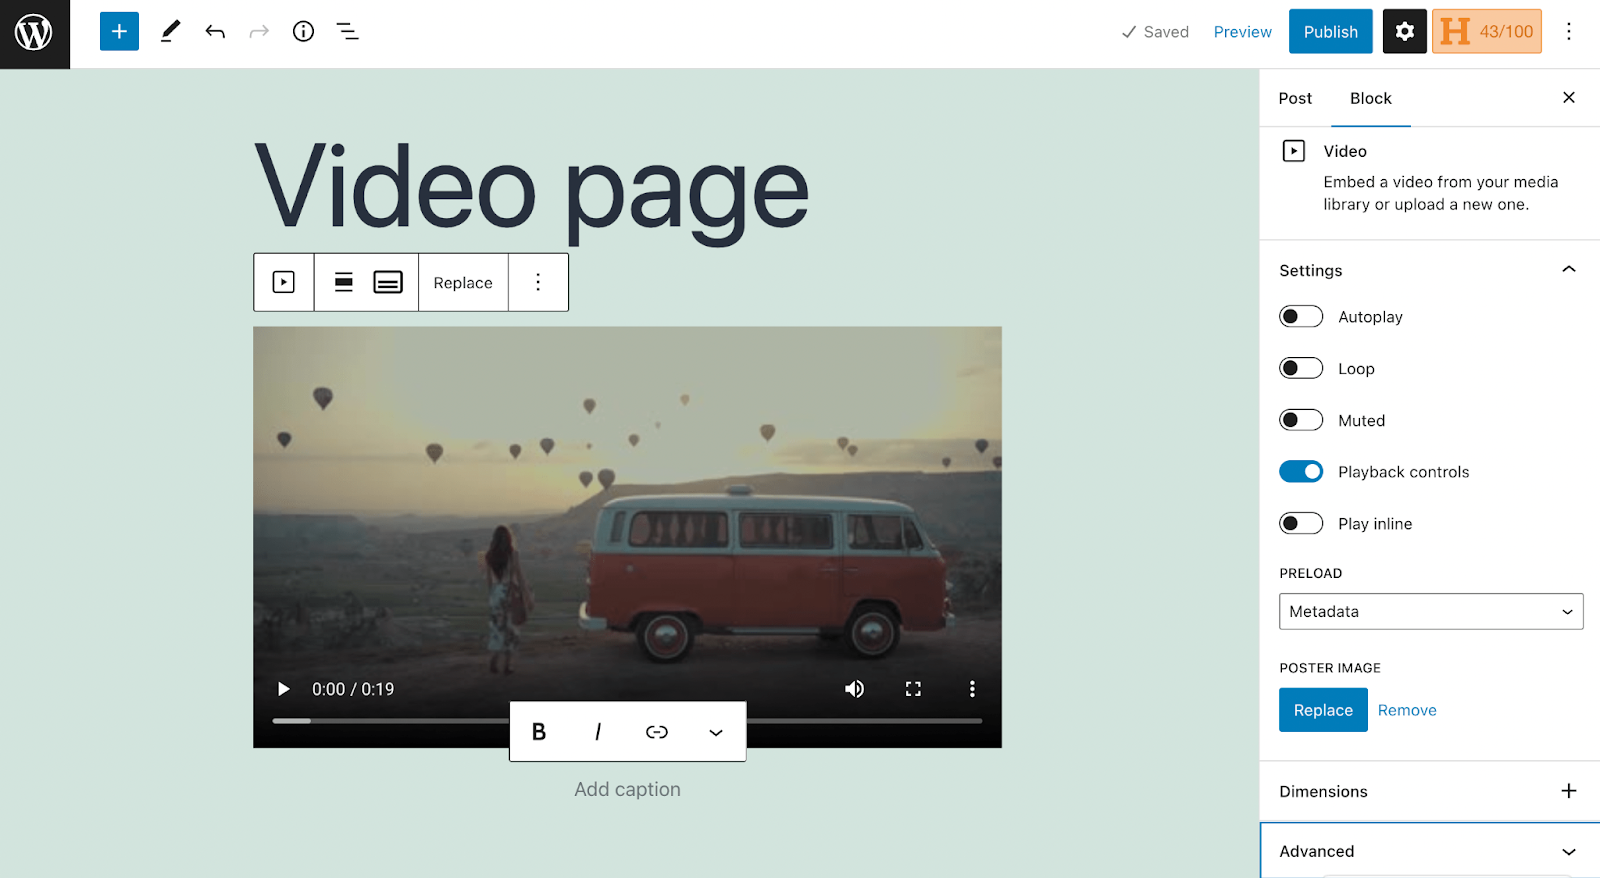Image resolution: width=1600 pixels, height=878 pixels.
Task: Open the post details info icon
Action: (303, 32)
